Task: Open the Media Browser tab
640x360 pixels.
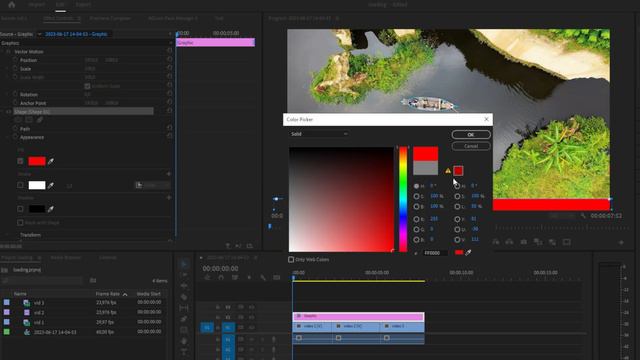Action: coord(65,258)
